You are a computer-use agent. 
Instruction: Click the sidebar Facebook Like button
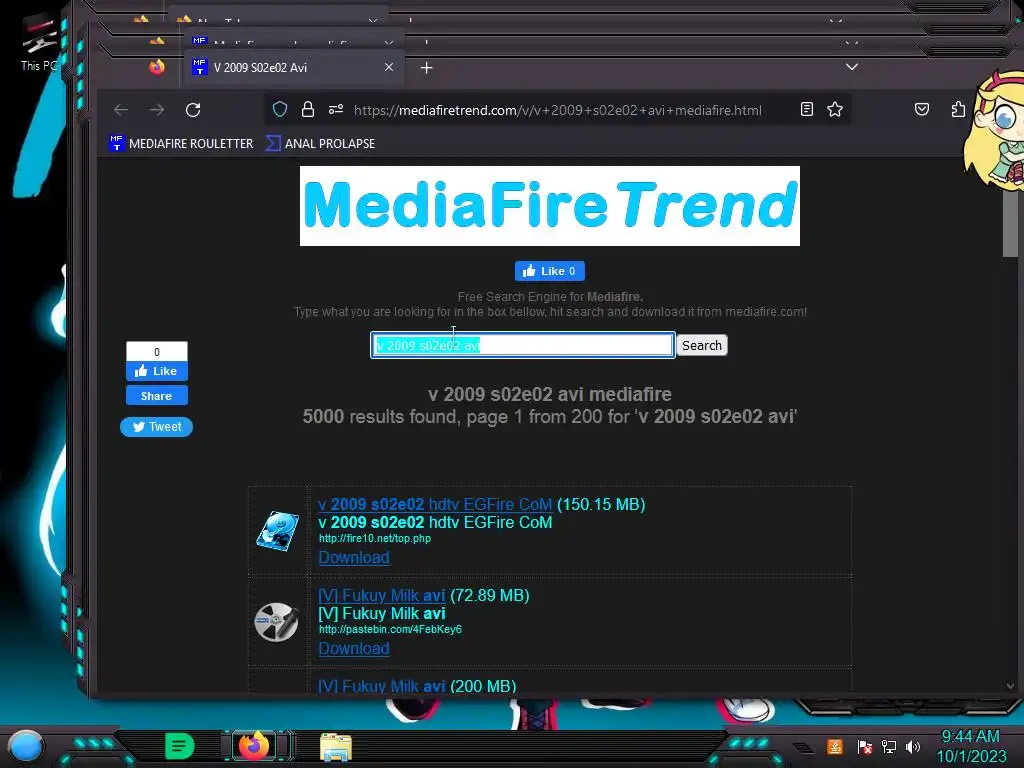pyautogui.click(x=157, y=371)
